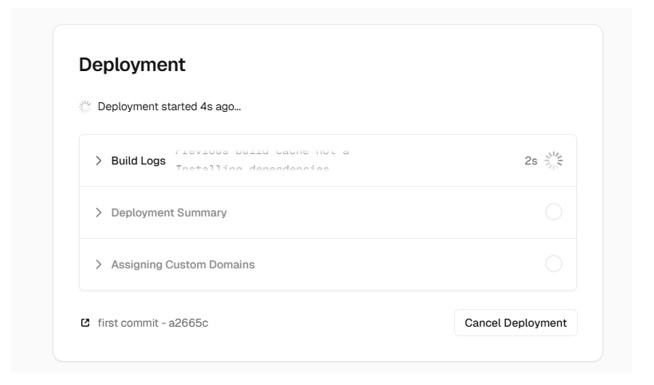Click the Deployment started 4s ago status text

169,107
